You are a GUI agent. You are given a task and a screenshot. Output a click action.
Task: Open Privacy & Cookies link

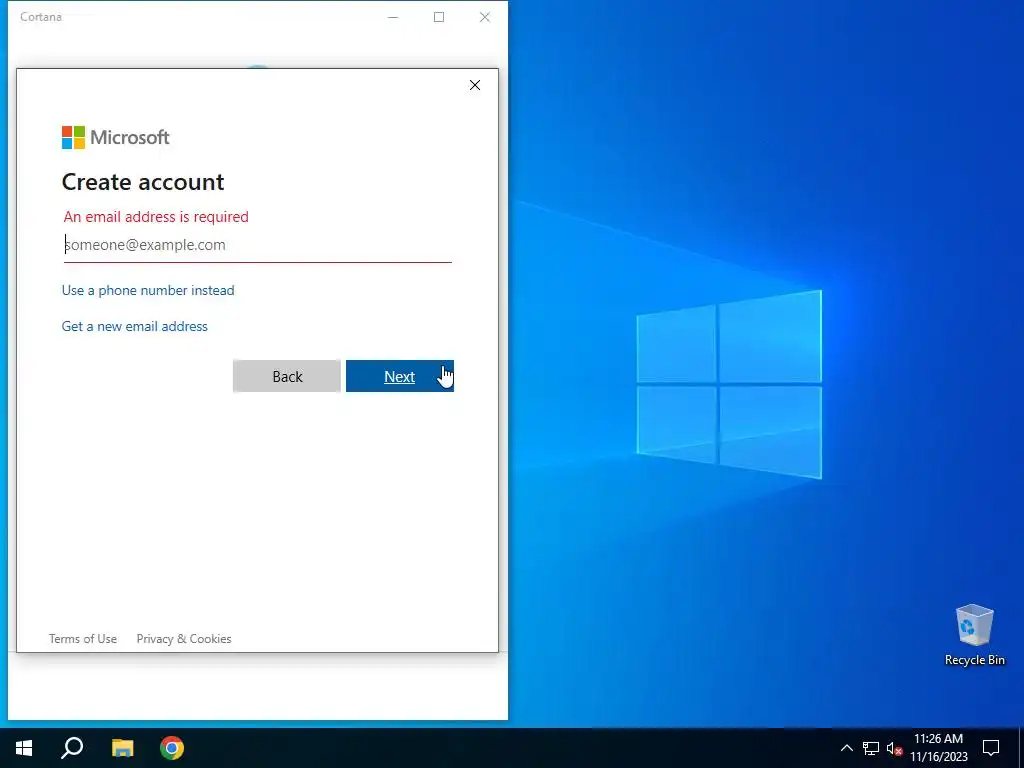[184, 639]
